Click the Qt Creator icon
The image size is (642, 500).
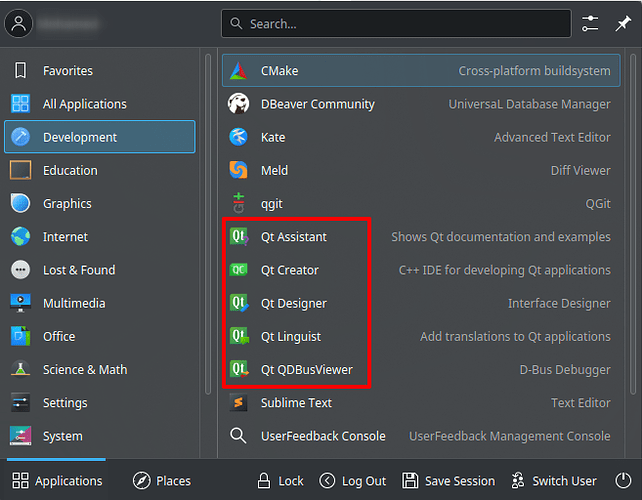coord(238,270)
